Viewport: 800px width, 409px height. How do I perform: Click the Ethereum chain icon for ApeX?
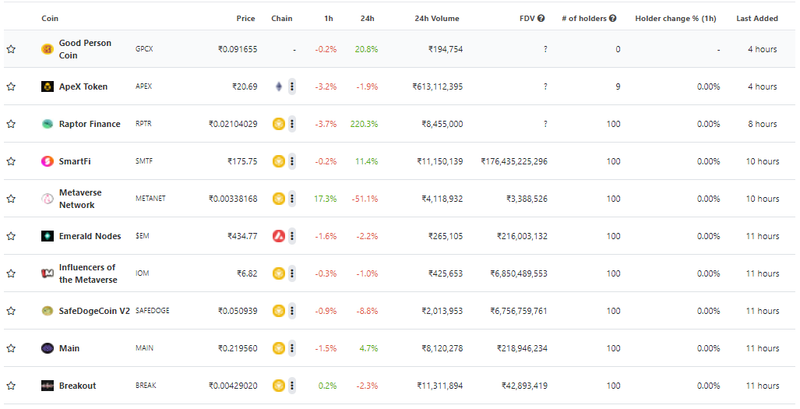(279, 86)
